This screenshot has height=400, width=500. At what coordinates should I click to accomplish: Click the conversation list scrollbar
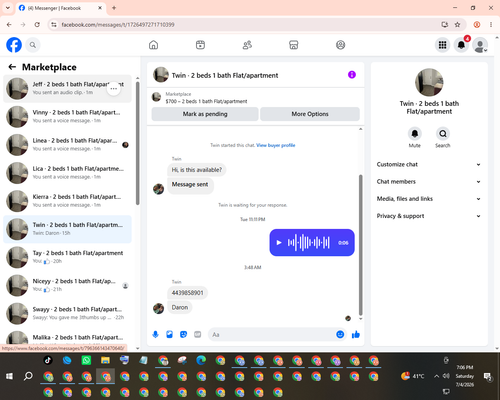[x=137, y=143]
